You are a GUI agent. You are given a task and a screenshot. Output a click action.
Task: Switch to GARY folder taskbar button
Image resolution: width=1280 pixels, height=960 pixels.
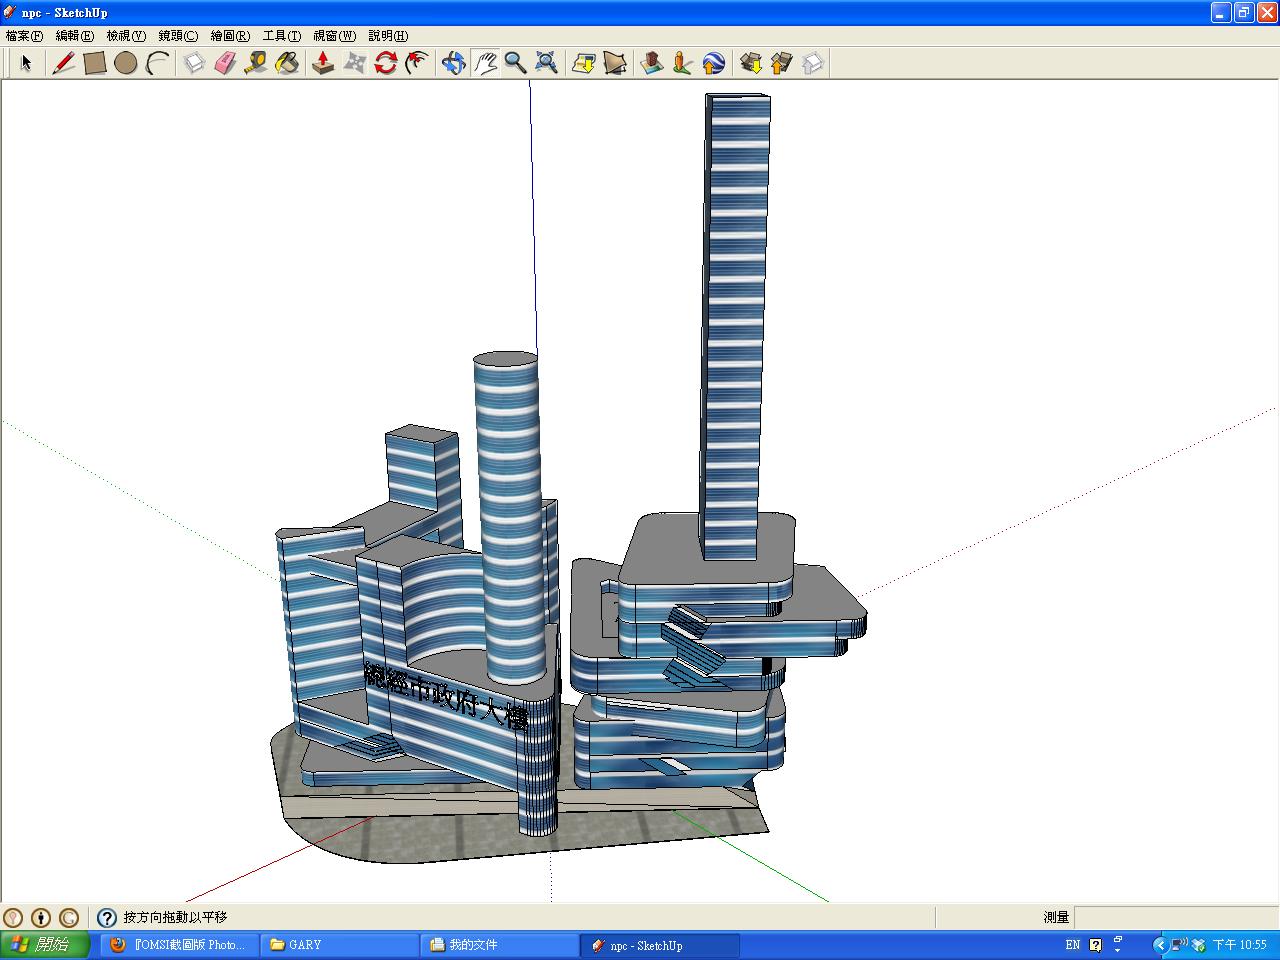[339, 945]
